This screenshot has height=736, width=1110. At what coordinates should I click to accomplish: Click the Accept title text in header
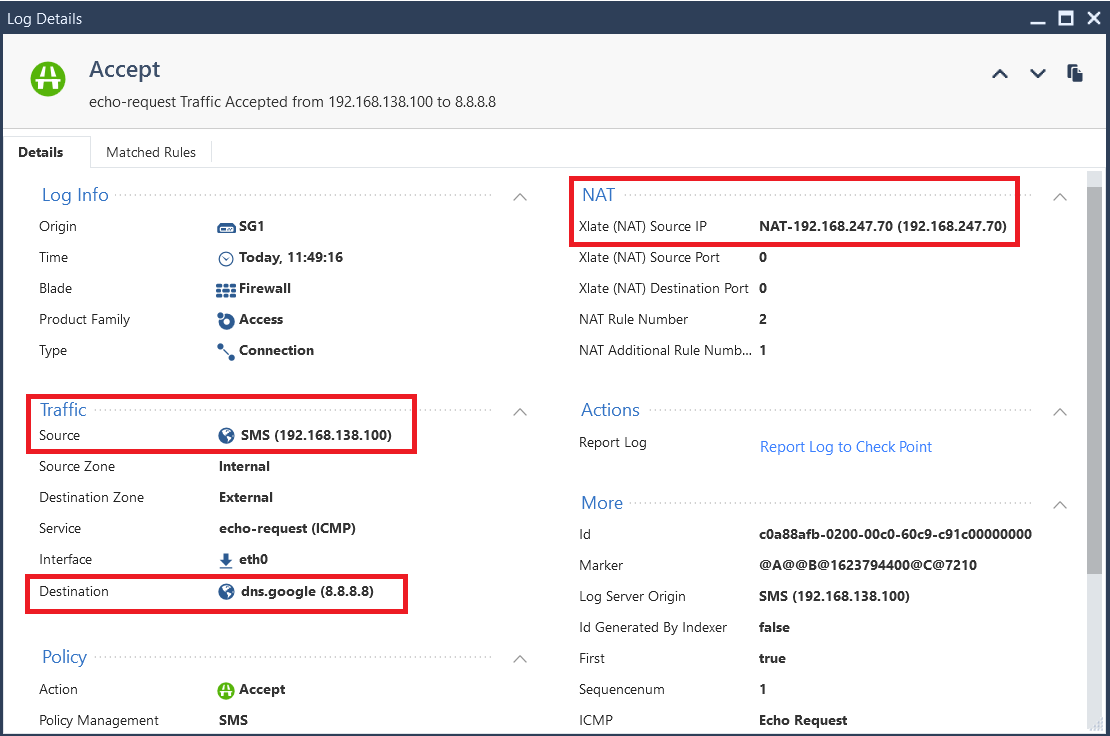125,69
